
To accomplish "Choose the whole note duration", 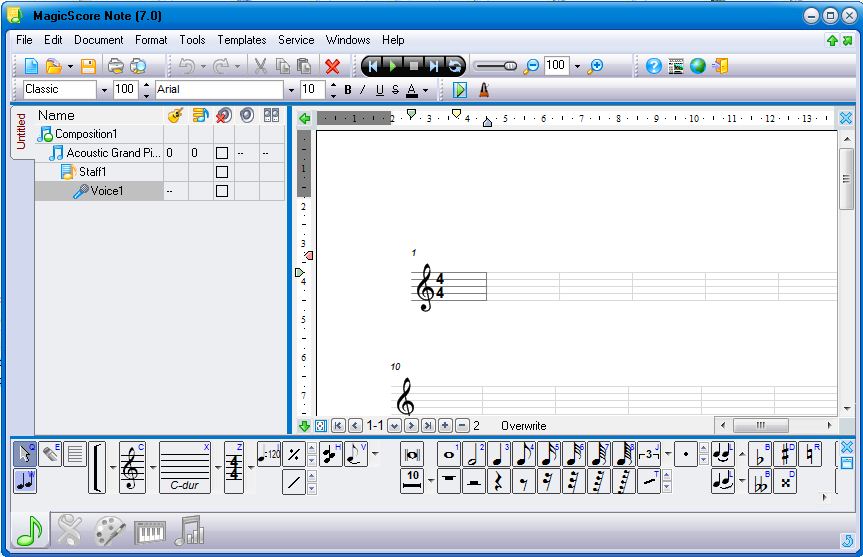I will pyautogui.click(x=449, y=455).
